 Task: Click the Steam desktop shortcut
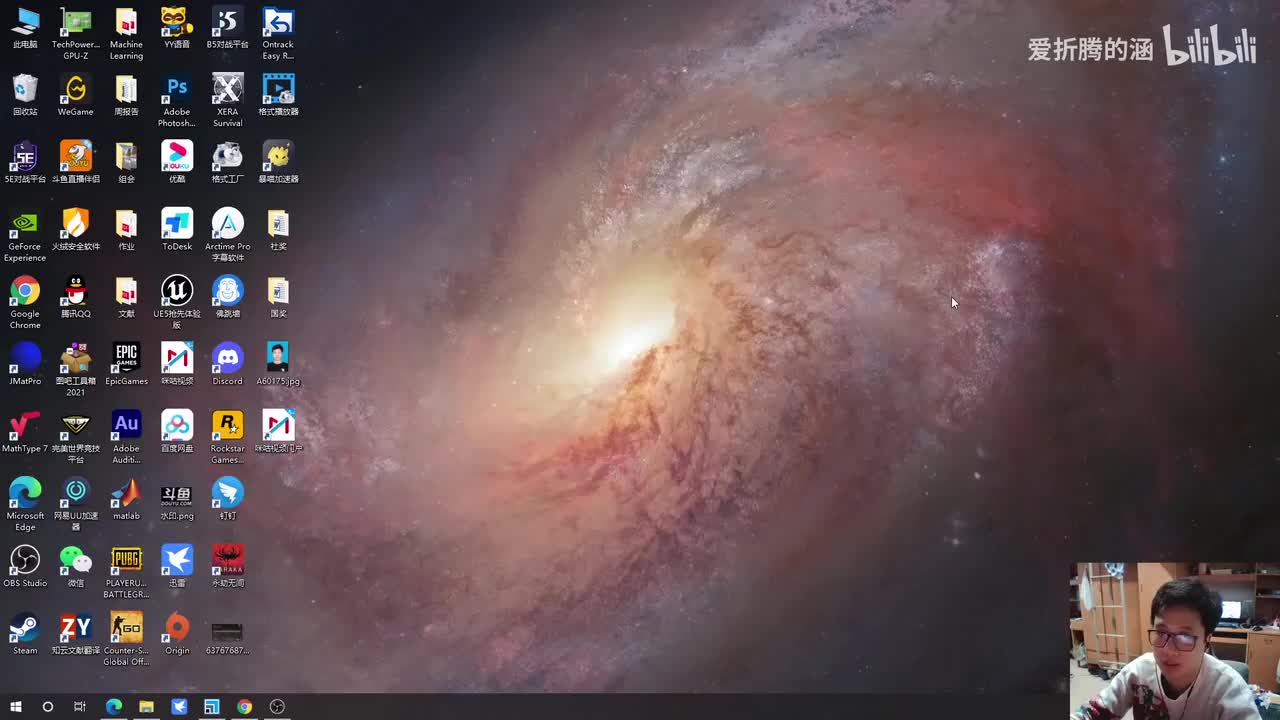(25, 634)
